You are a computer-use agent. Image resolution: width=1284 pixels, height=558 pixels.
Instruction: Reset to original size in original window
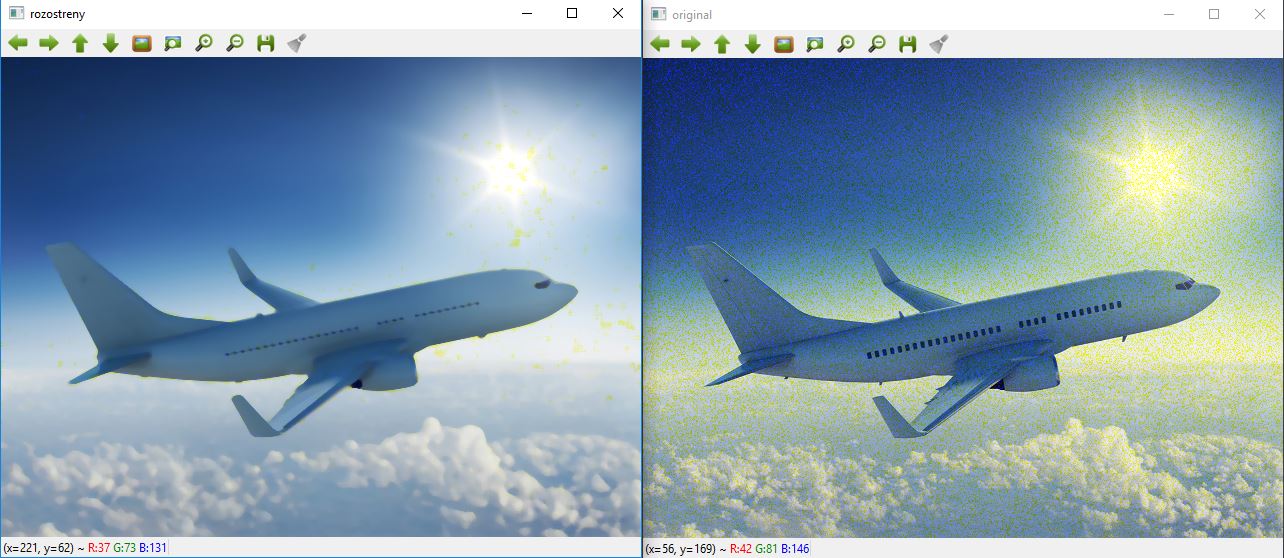coord(784,43)
